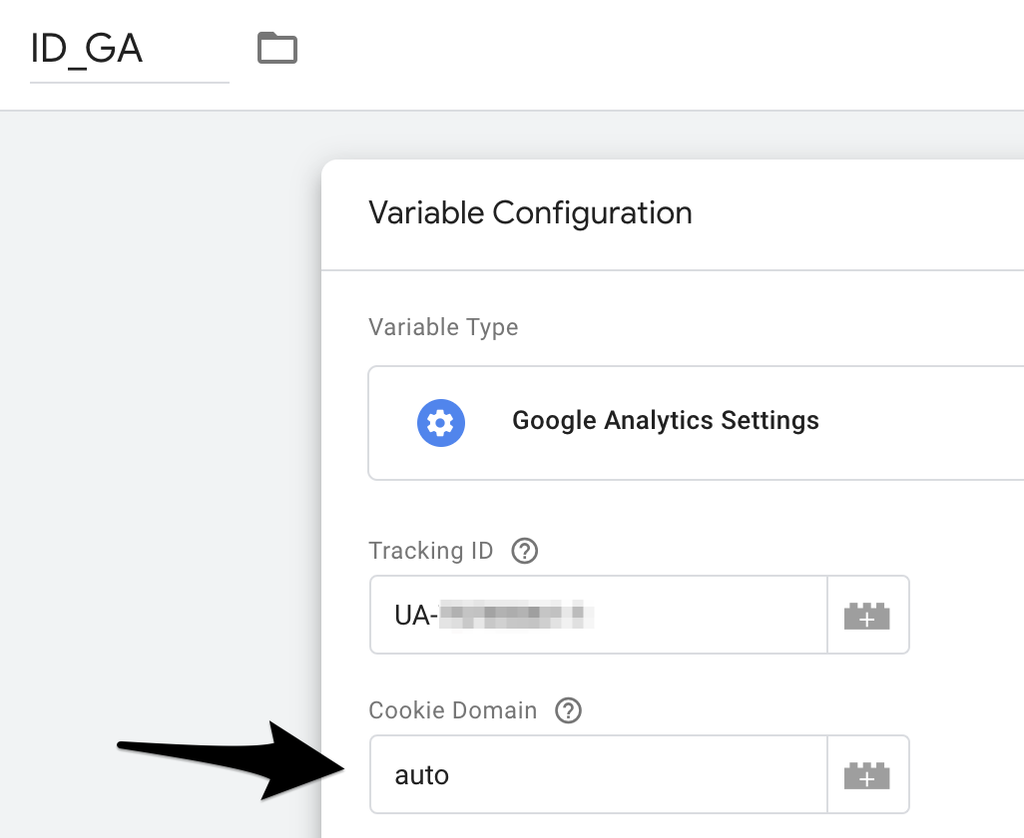Select the Google Analytics Settings variable type
Screen dimensions: 1024x838
coord(696,423)
